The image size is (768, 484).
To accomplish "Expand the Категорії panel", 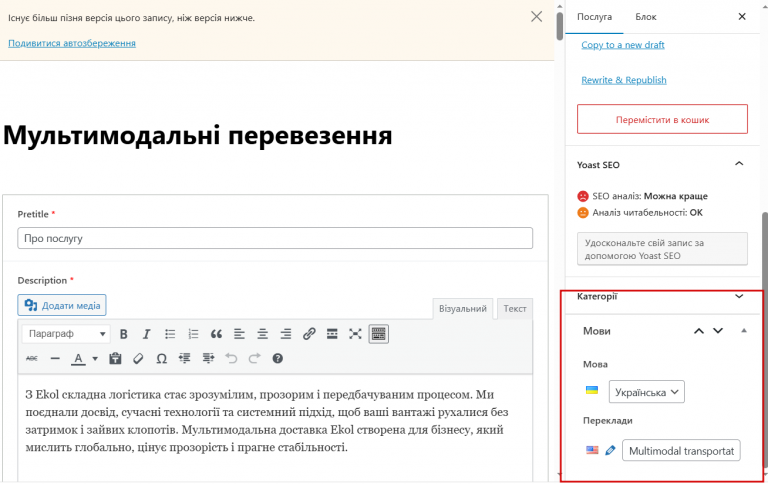I will 739,296.
